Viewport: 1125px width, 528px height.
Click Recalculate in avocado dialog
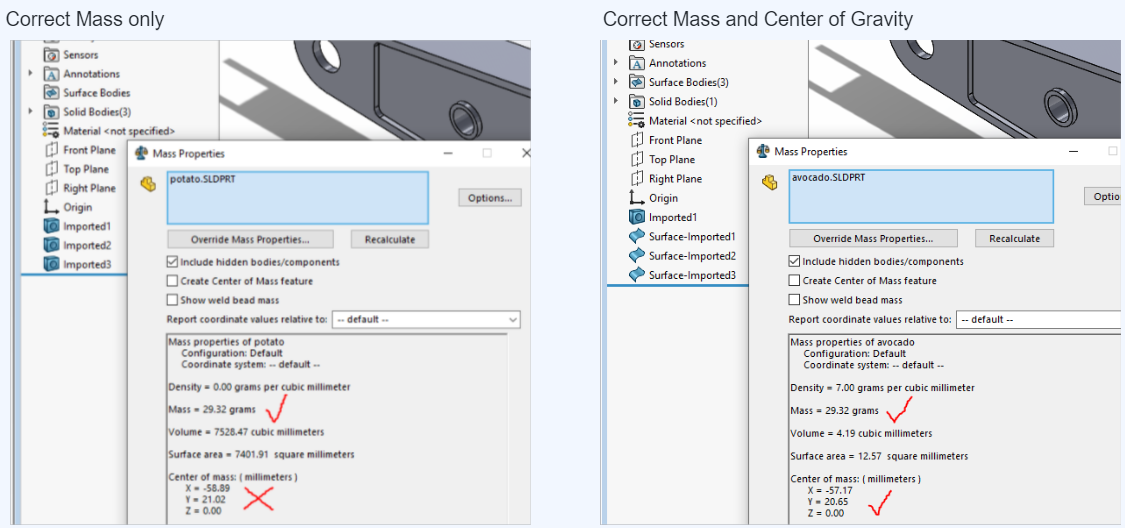coord(1015,238)
